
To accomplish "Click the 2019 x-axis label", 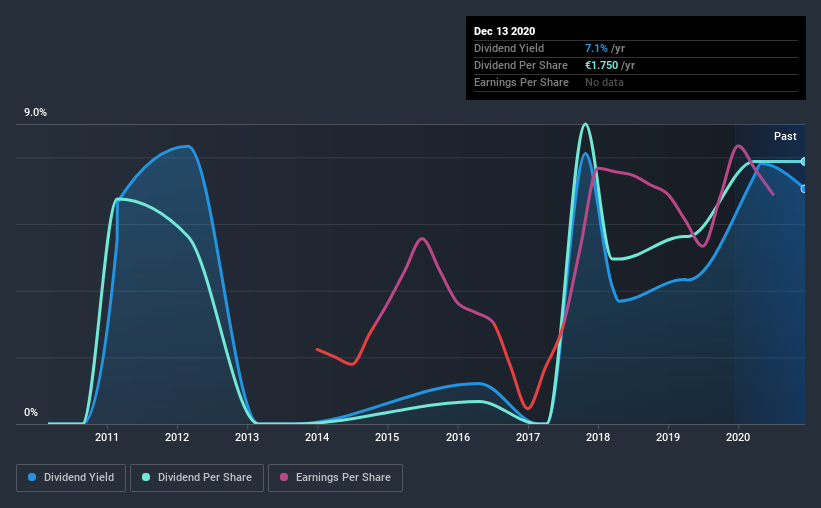I will pyautogui.click(x=668, y=437).
